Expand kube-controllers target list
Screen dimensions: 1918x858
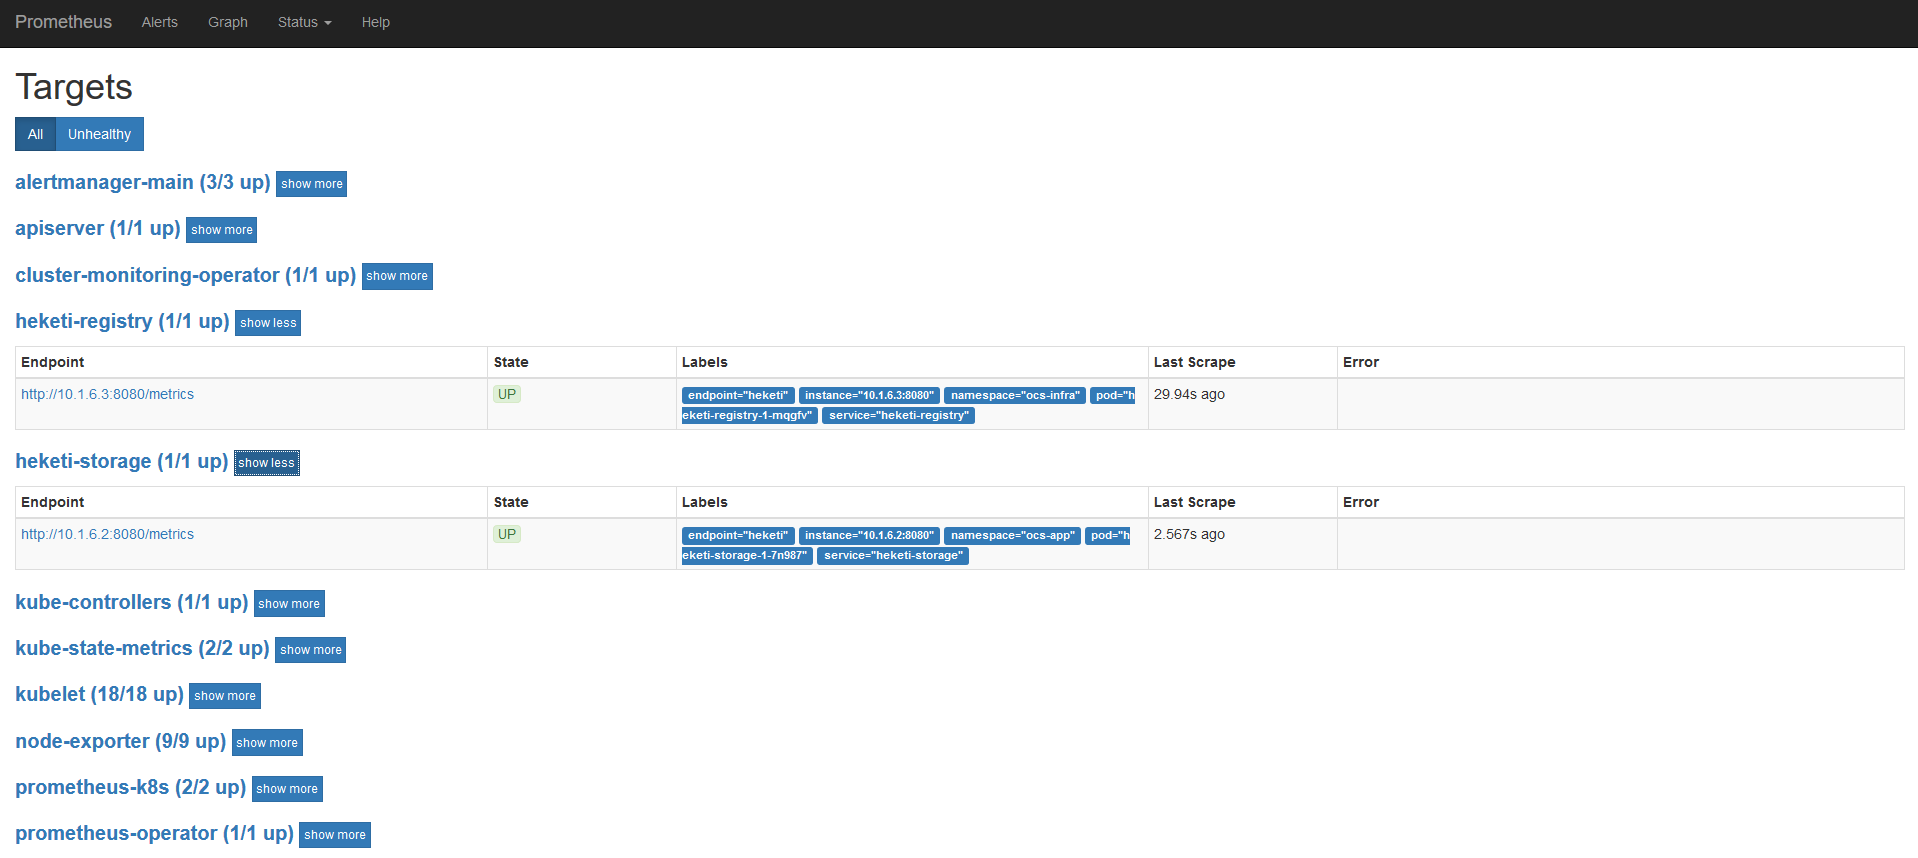pos(288,604)
